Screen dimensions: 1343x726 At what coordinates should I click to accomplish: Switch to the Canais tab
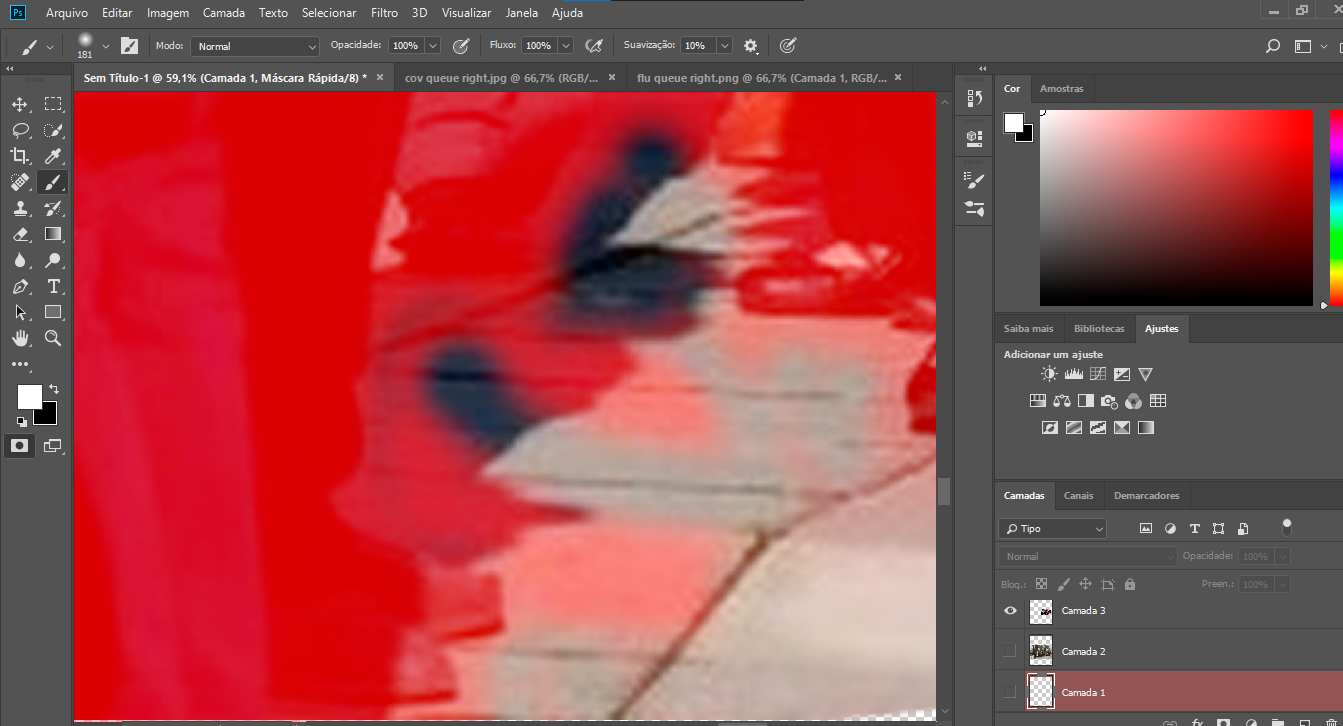pyautogui.click(x=1078, y=495)
